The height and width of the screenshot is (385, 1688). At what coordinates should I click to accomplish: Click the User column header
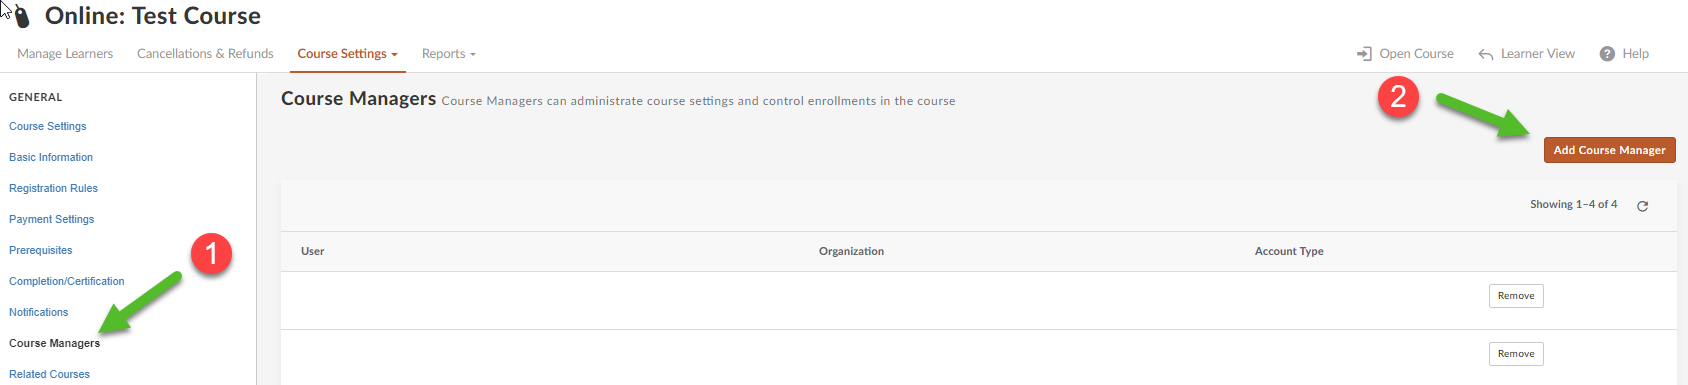tap(312, 251)
